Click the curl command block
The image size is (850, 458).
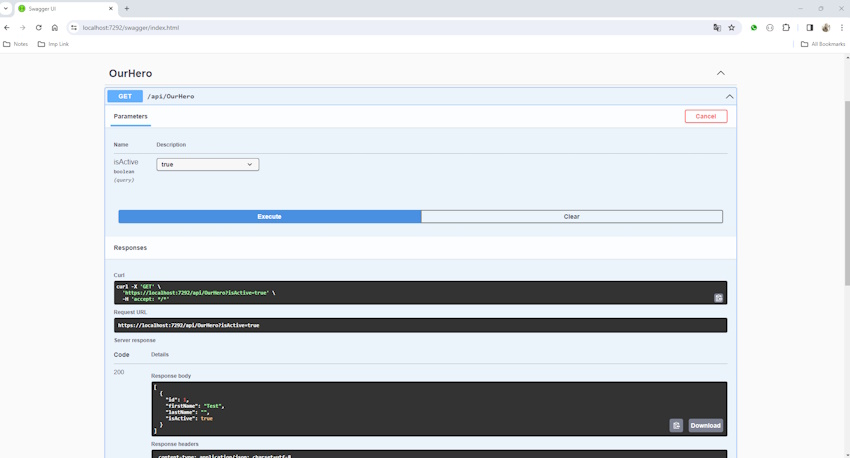420,293
